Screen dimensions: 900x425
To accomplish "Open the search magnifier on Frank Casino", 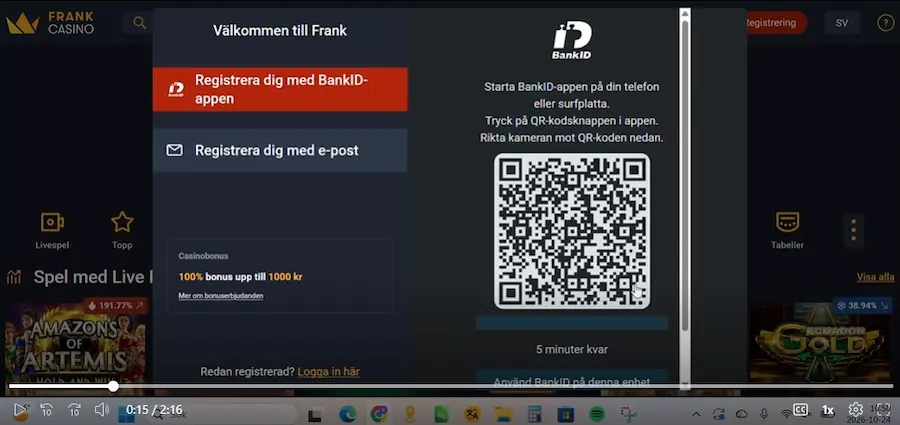I will (x=139, y=23).
